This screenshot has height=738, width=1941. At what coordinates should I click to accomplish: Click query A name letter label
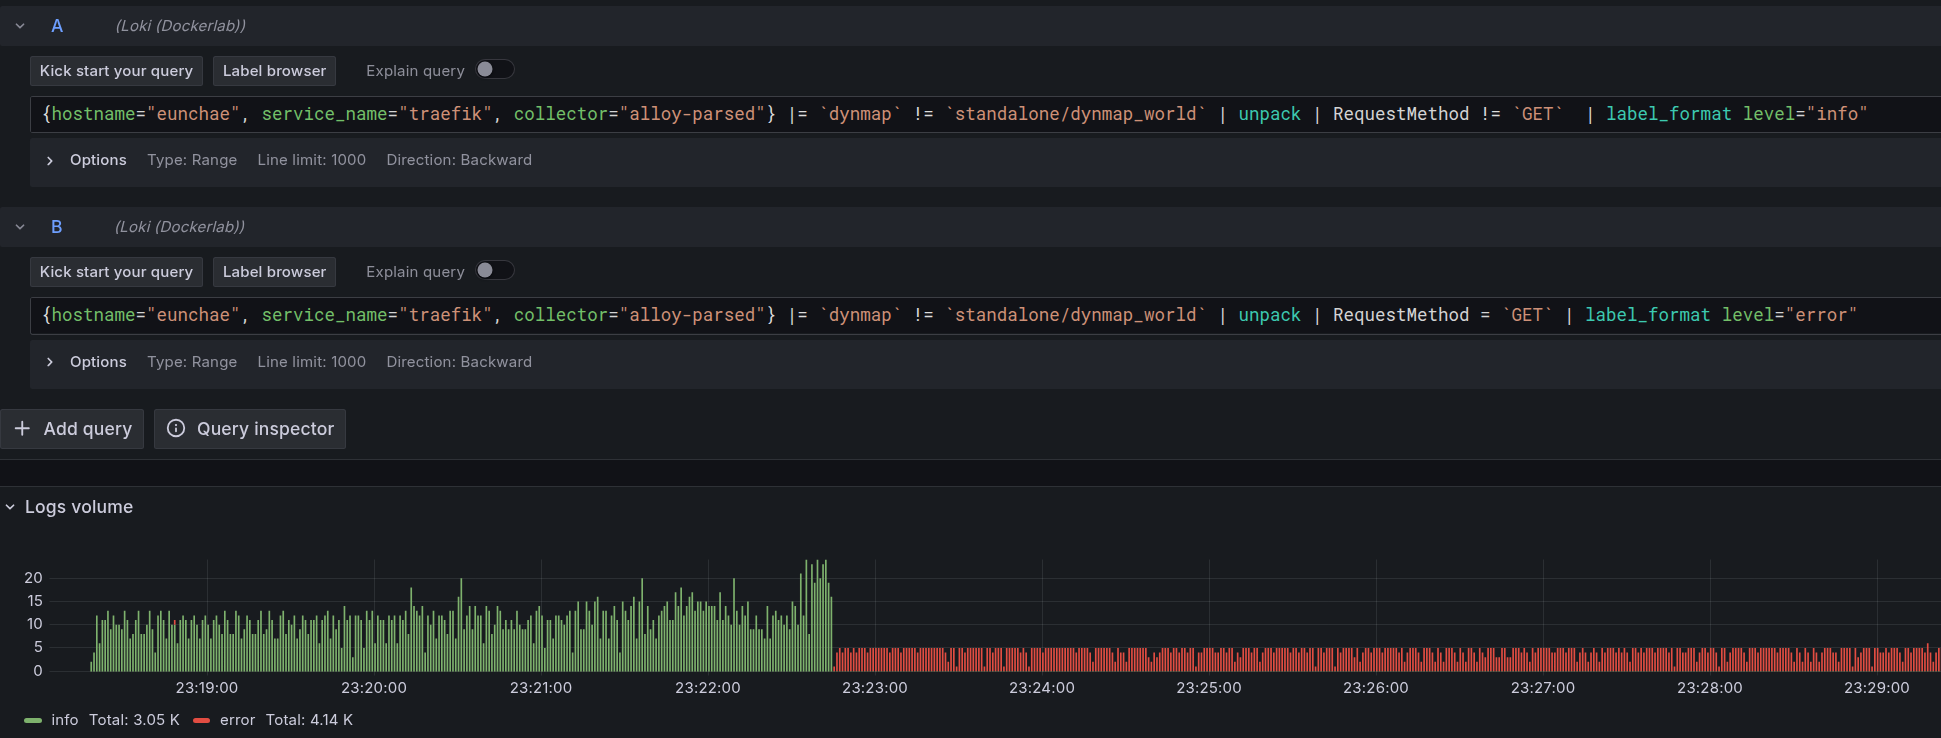(x=57, y=26)
